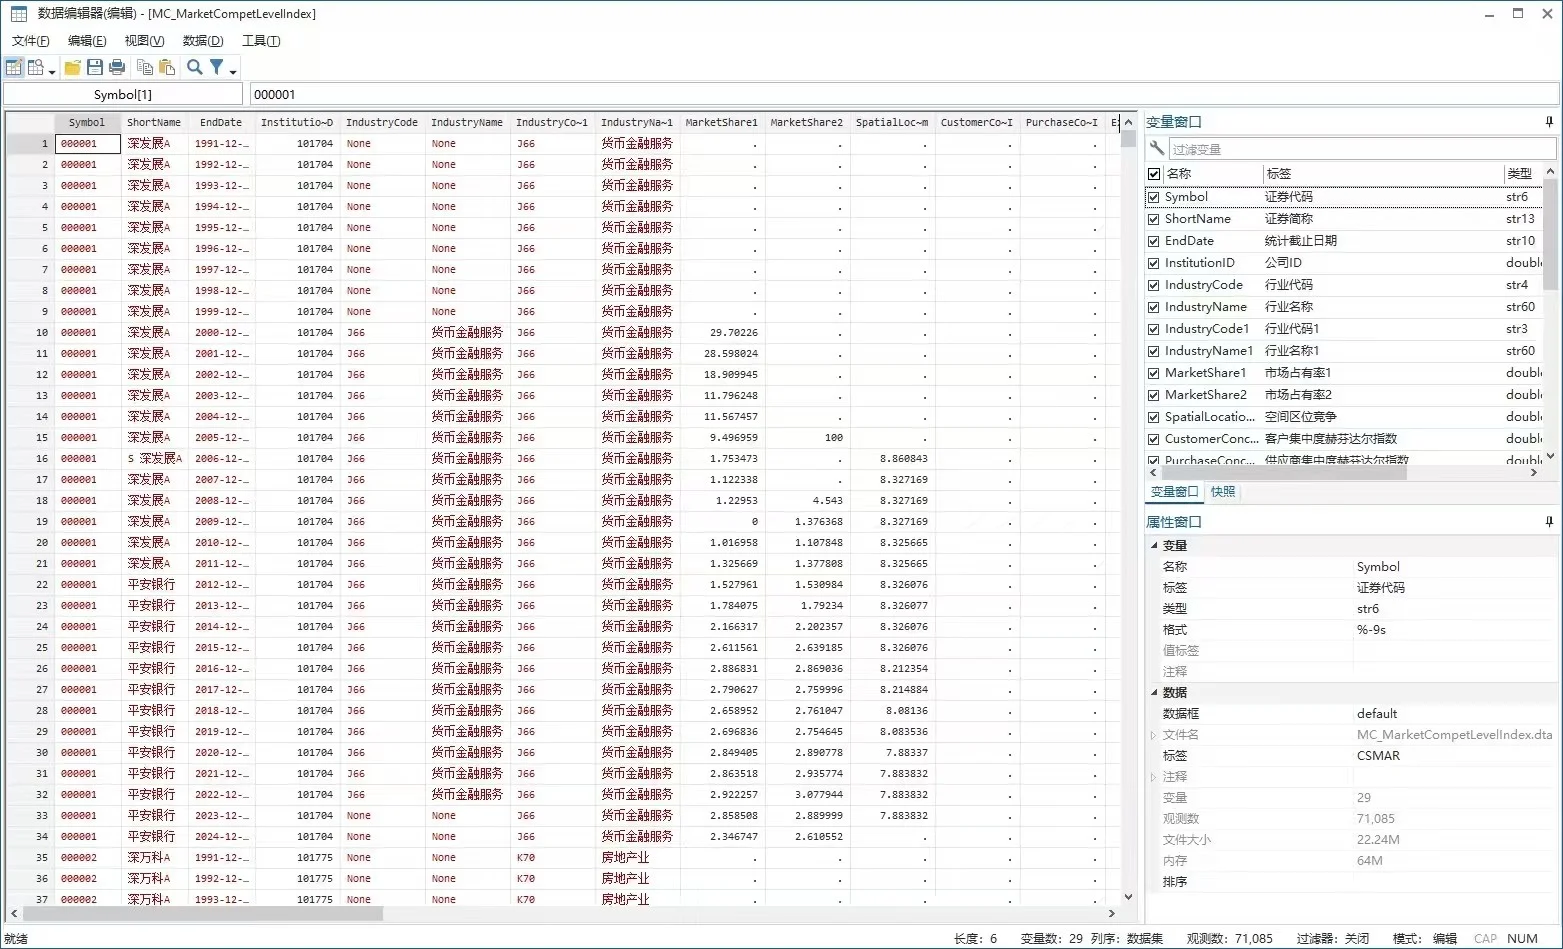Click the wrench icon beside variable filter

(1157, 148)
